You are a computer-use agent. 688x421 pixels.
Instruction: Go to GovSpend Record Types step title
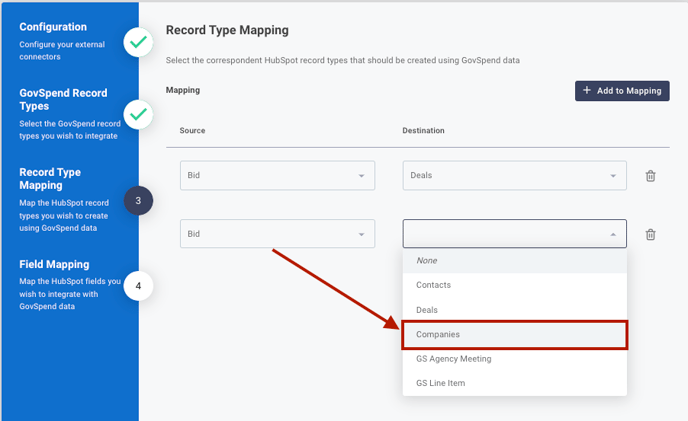63,100
